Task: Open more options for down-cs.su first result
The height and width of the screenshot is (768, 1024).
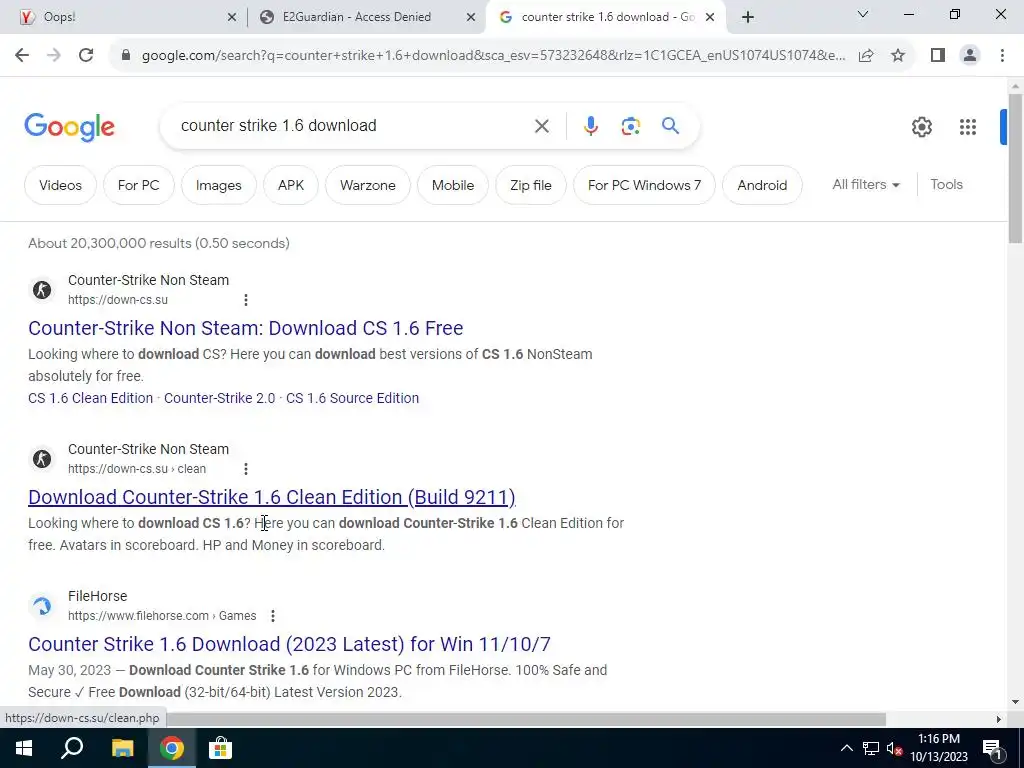Action: pos(246,300)
